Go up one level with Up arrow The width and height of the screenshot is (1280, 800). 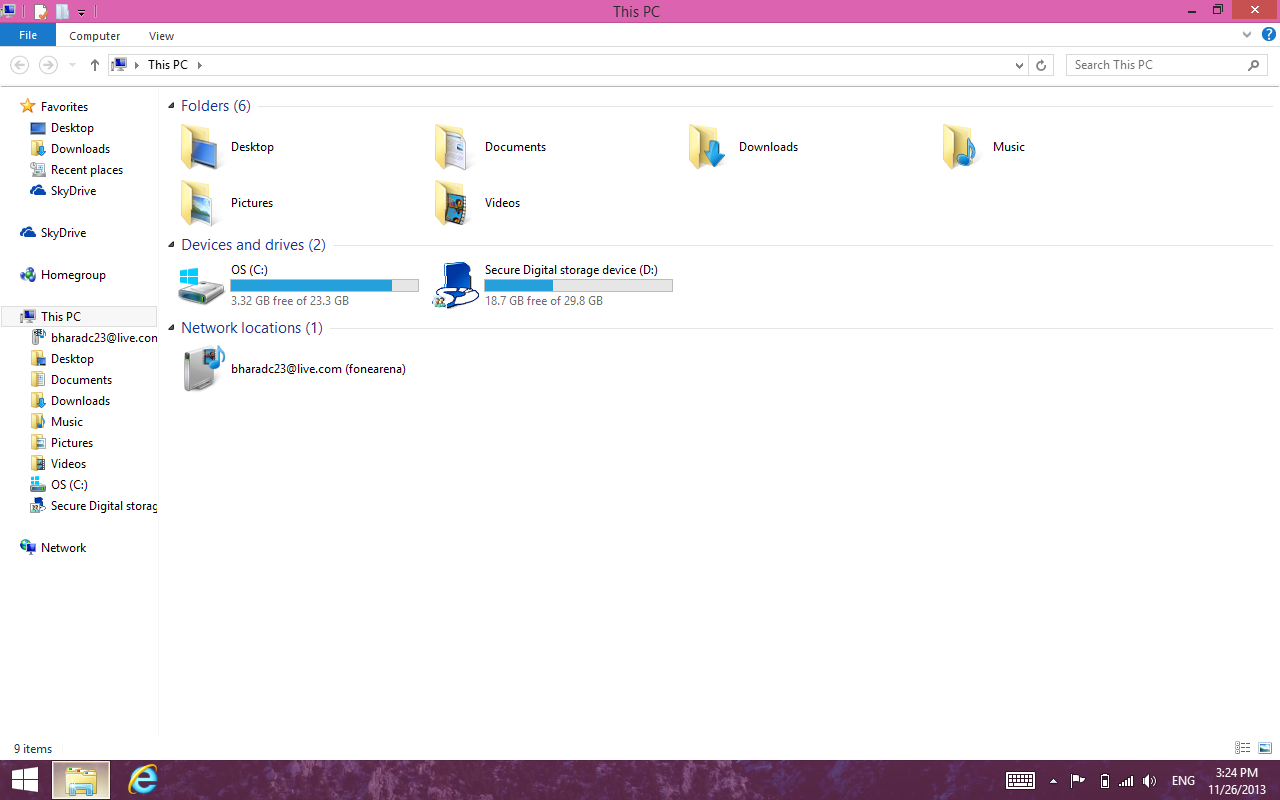tap(94, 65)
